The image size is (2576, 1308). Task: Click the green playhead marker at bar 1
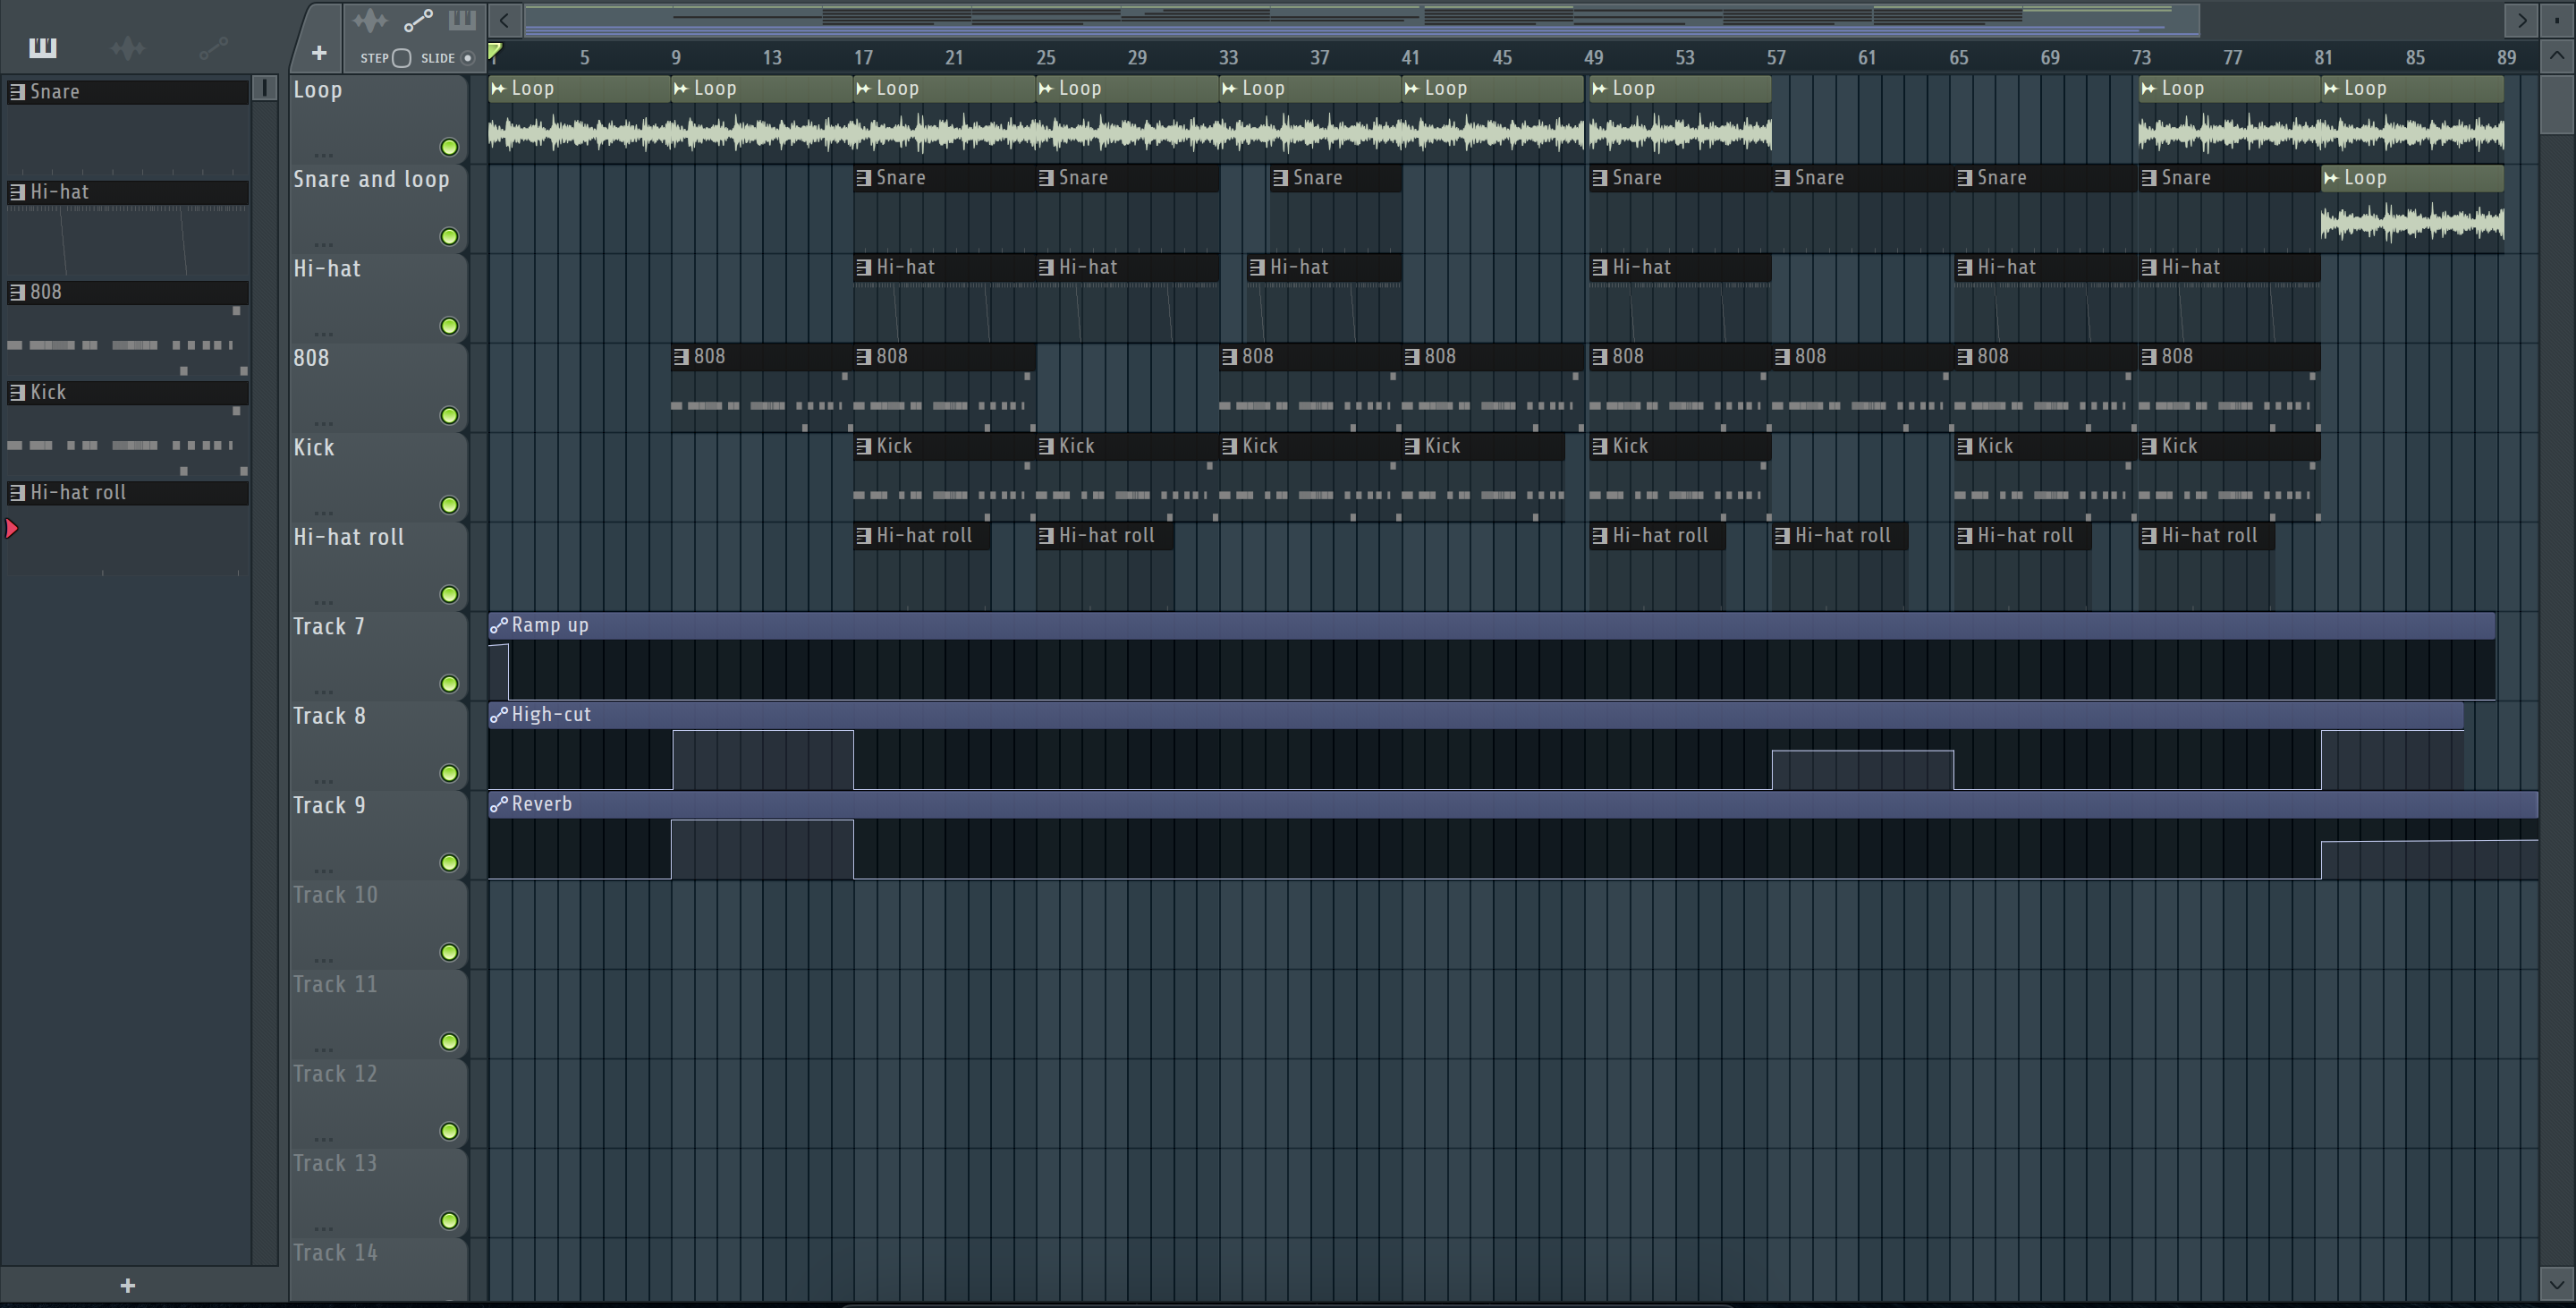495,51
